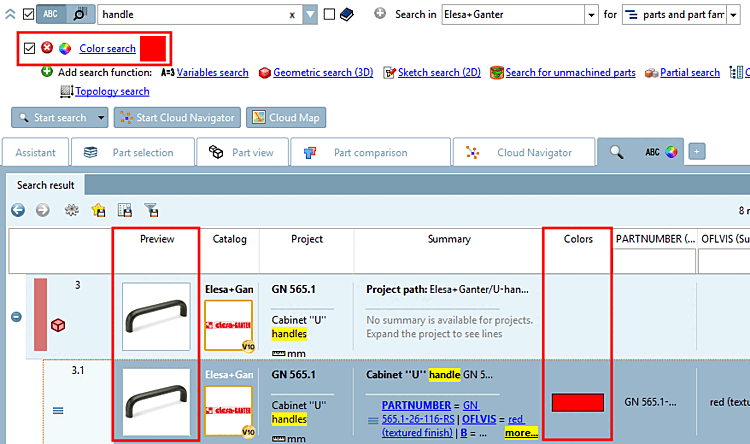Image resolution: width=750 pixels, height=444 pixels.
Task: Switch to the Part comparison tab
Action: (x=371, y=153)
